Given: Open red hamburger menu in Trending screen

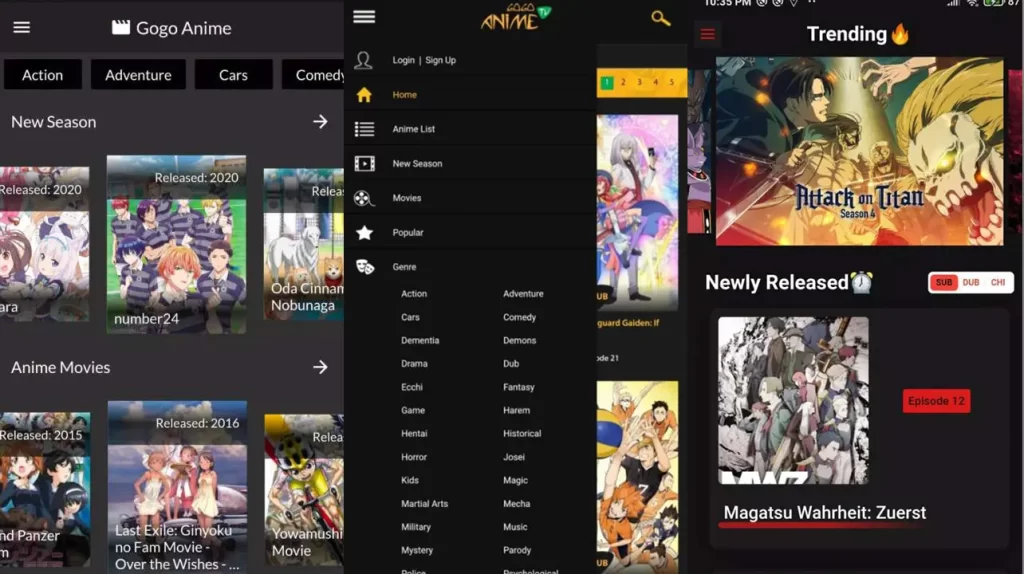Looking at the screenshot, I should coord(707,34).
